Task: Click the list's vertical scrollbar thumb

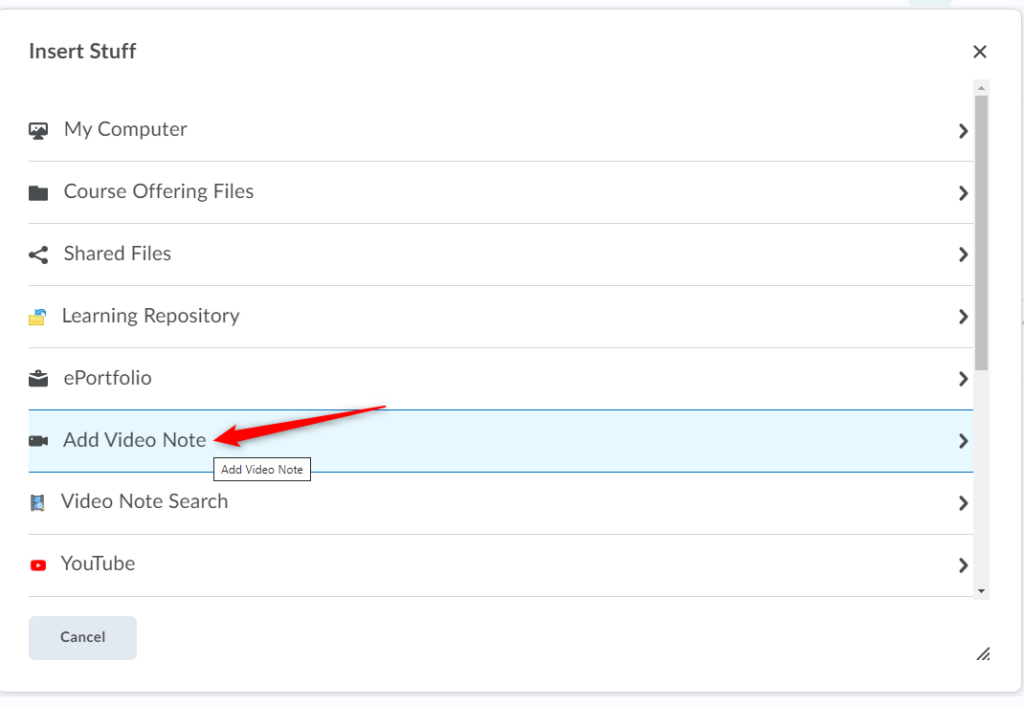Action: 981,230
